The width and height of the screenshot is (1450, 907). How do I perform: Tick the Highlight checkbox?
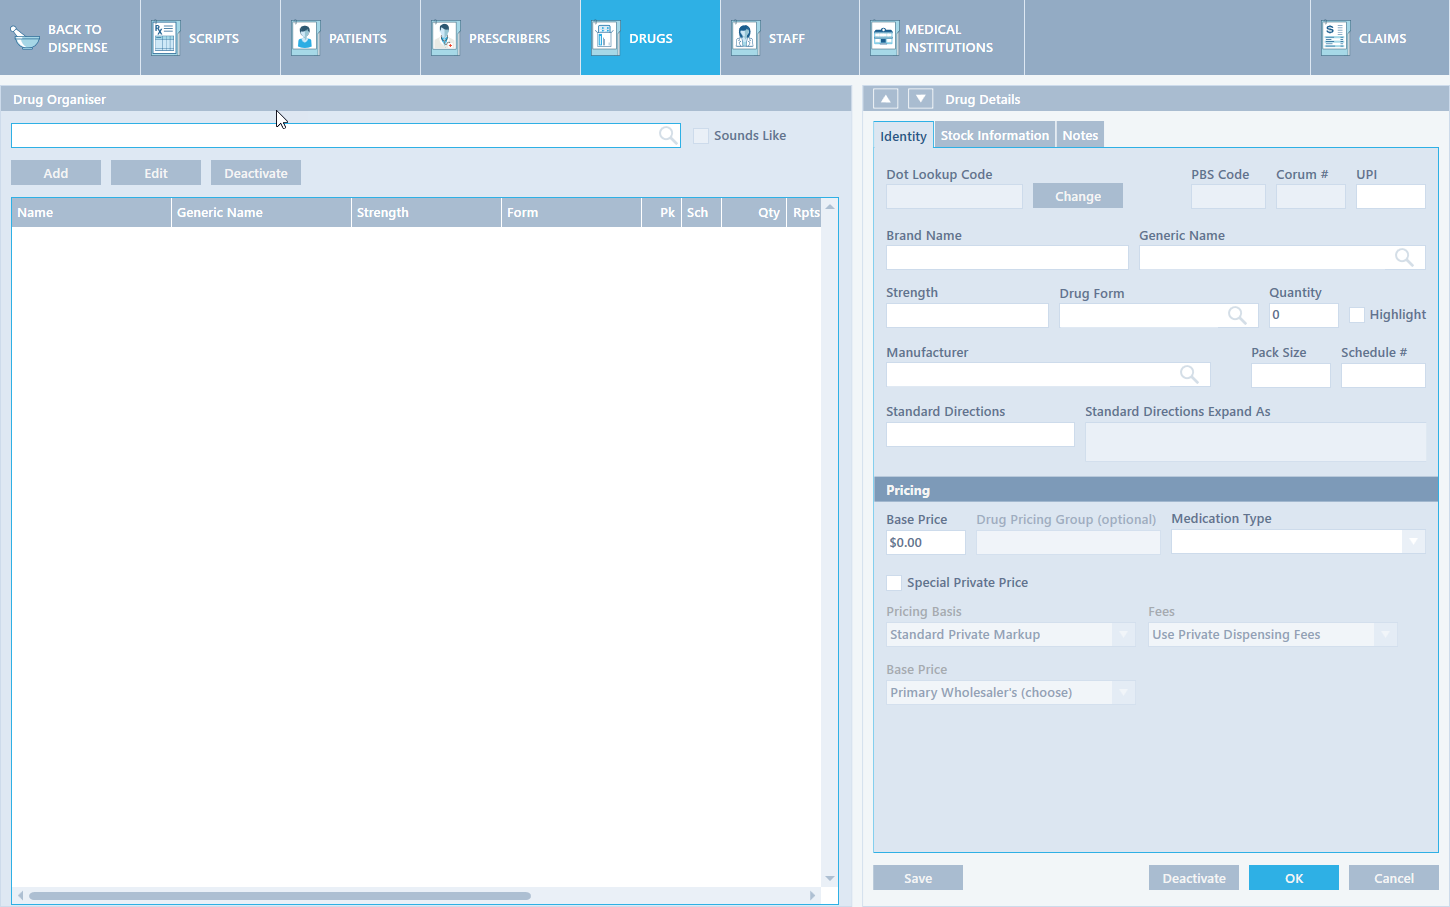1357,315
